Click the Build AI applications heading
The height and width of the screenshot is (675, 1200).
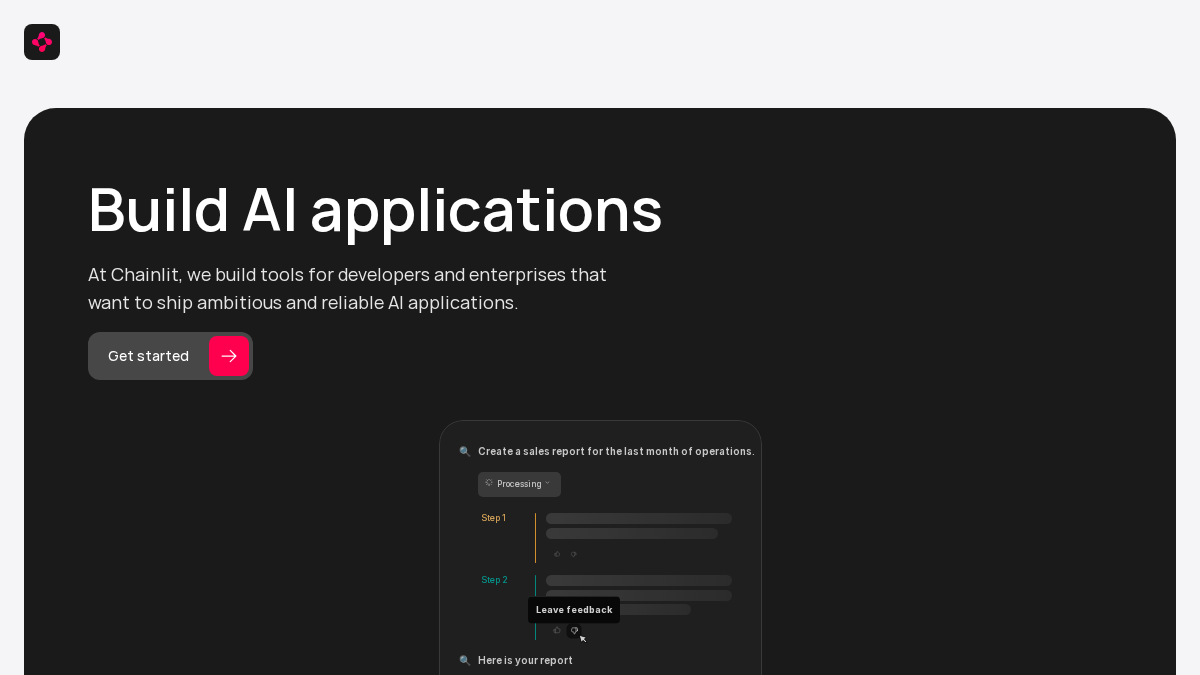coord(375,210)
